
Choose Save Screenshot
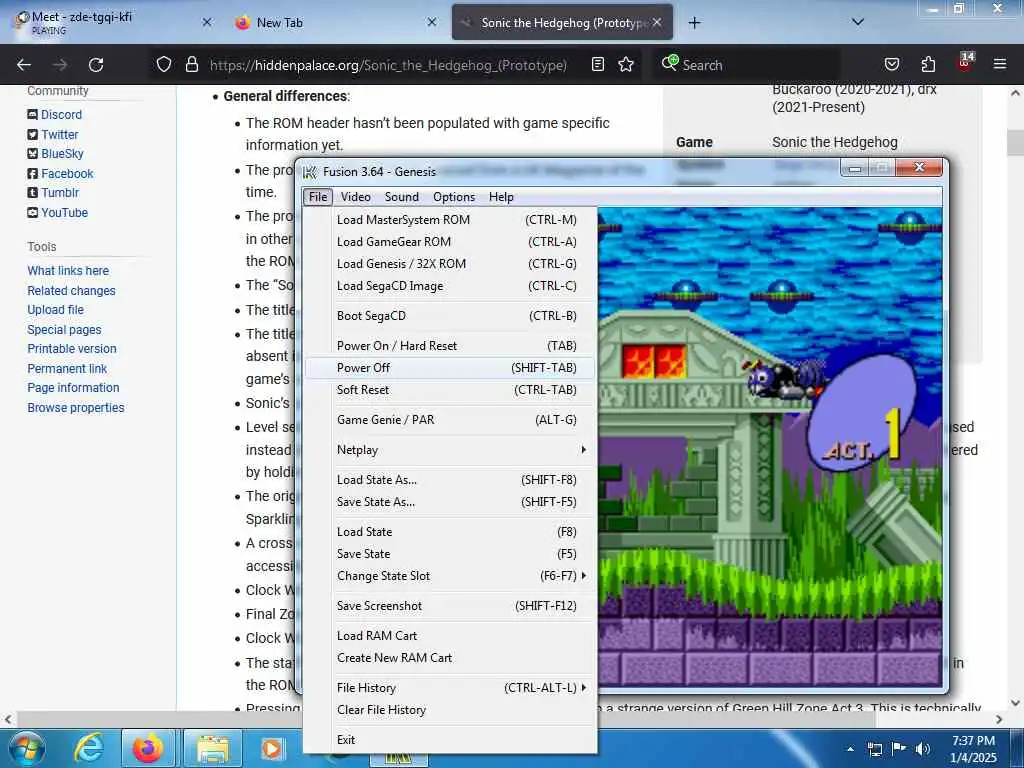[450, 606]
